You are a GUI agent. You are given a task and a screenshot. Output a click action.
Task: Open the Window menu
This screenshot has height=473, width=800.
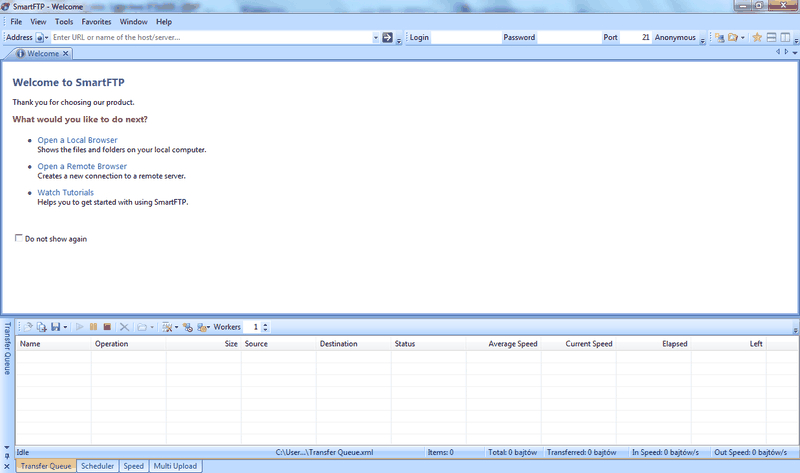(x=134, y=22)
